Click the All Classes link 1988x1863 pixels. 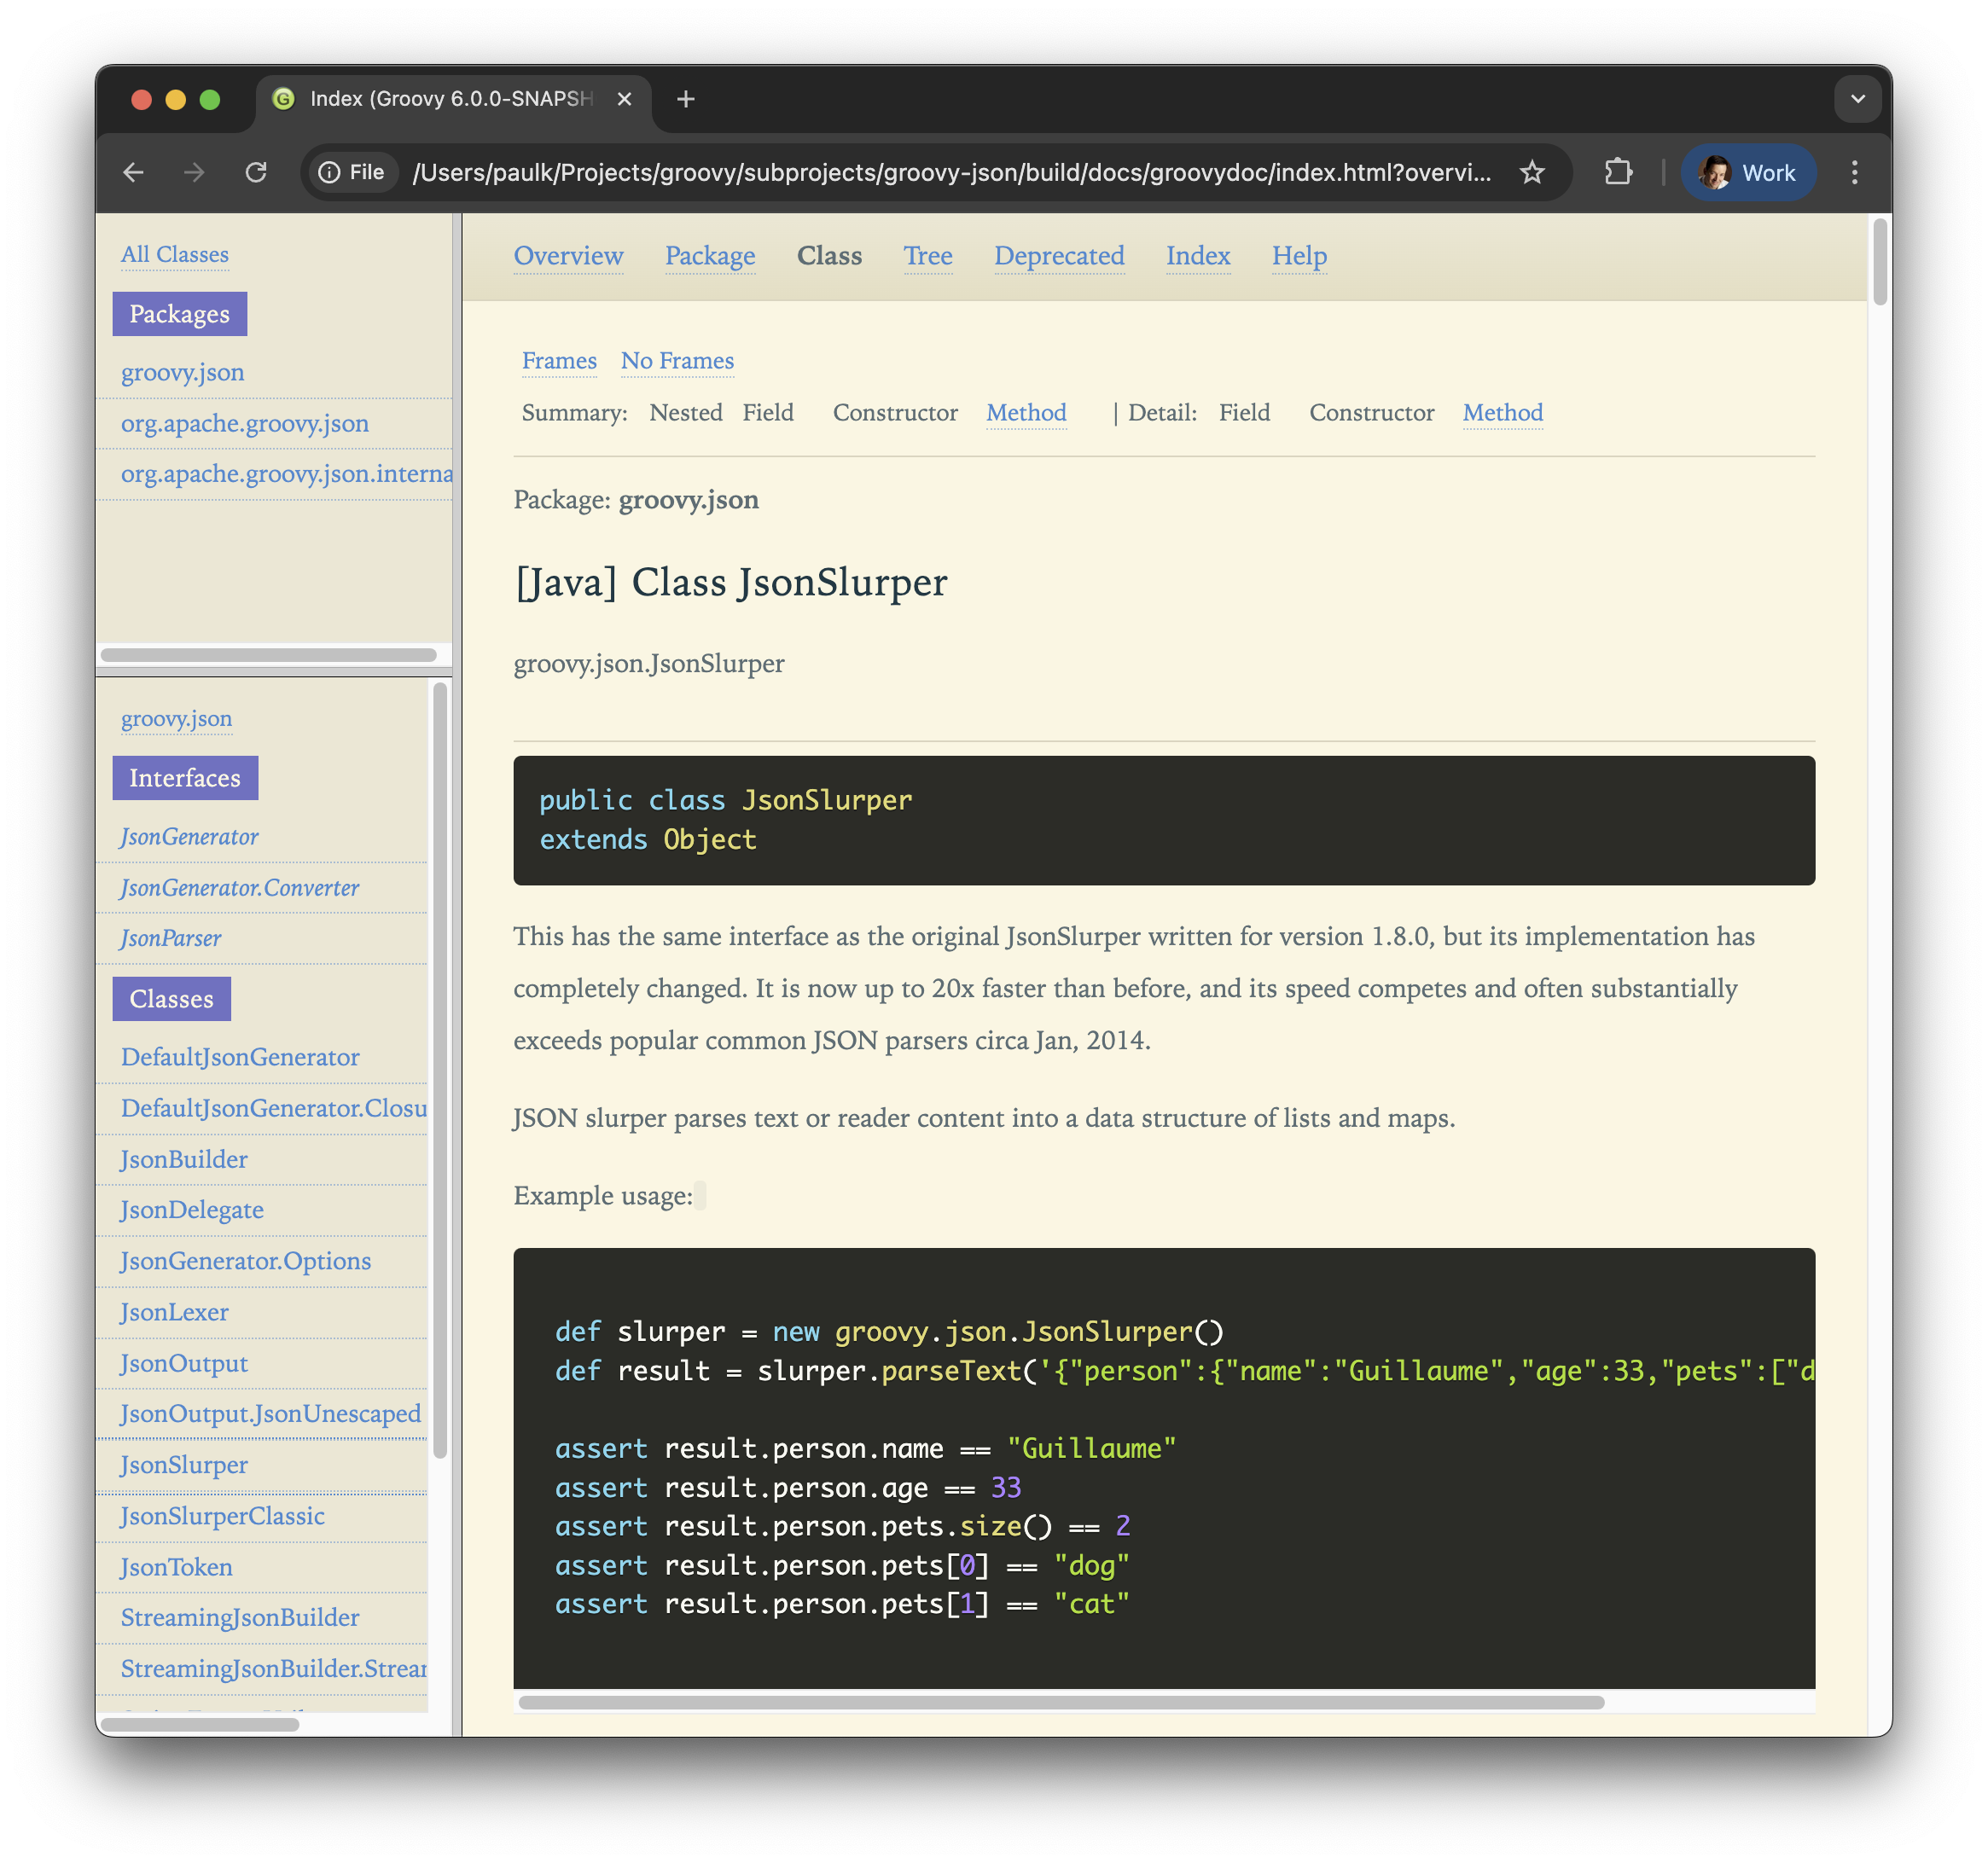(175, 254)
